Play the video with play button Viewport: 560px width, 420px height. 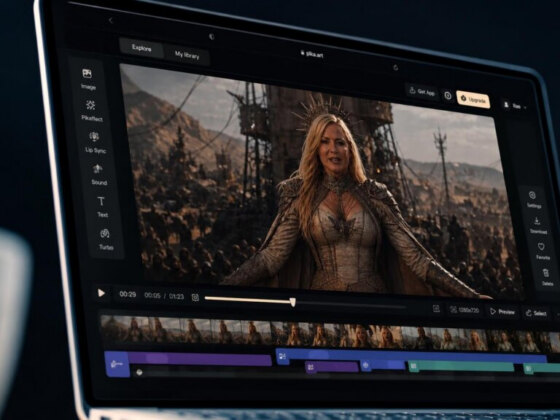tap(101, 293)
